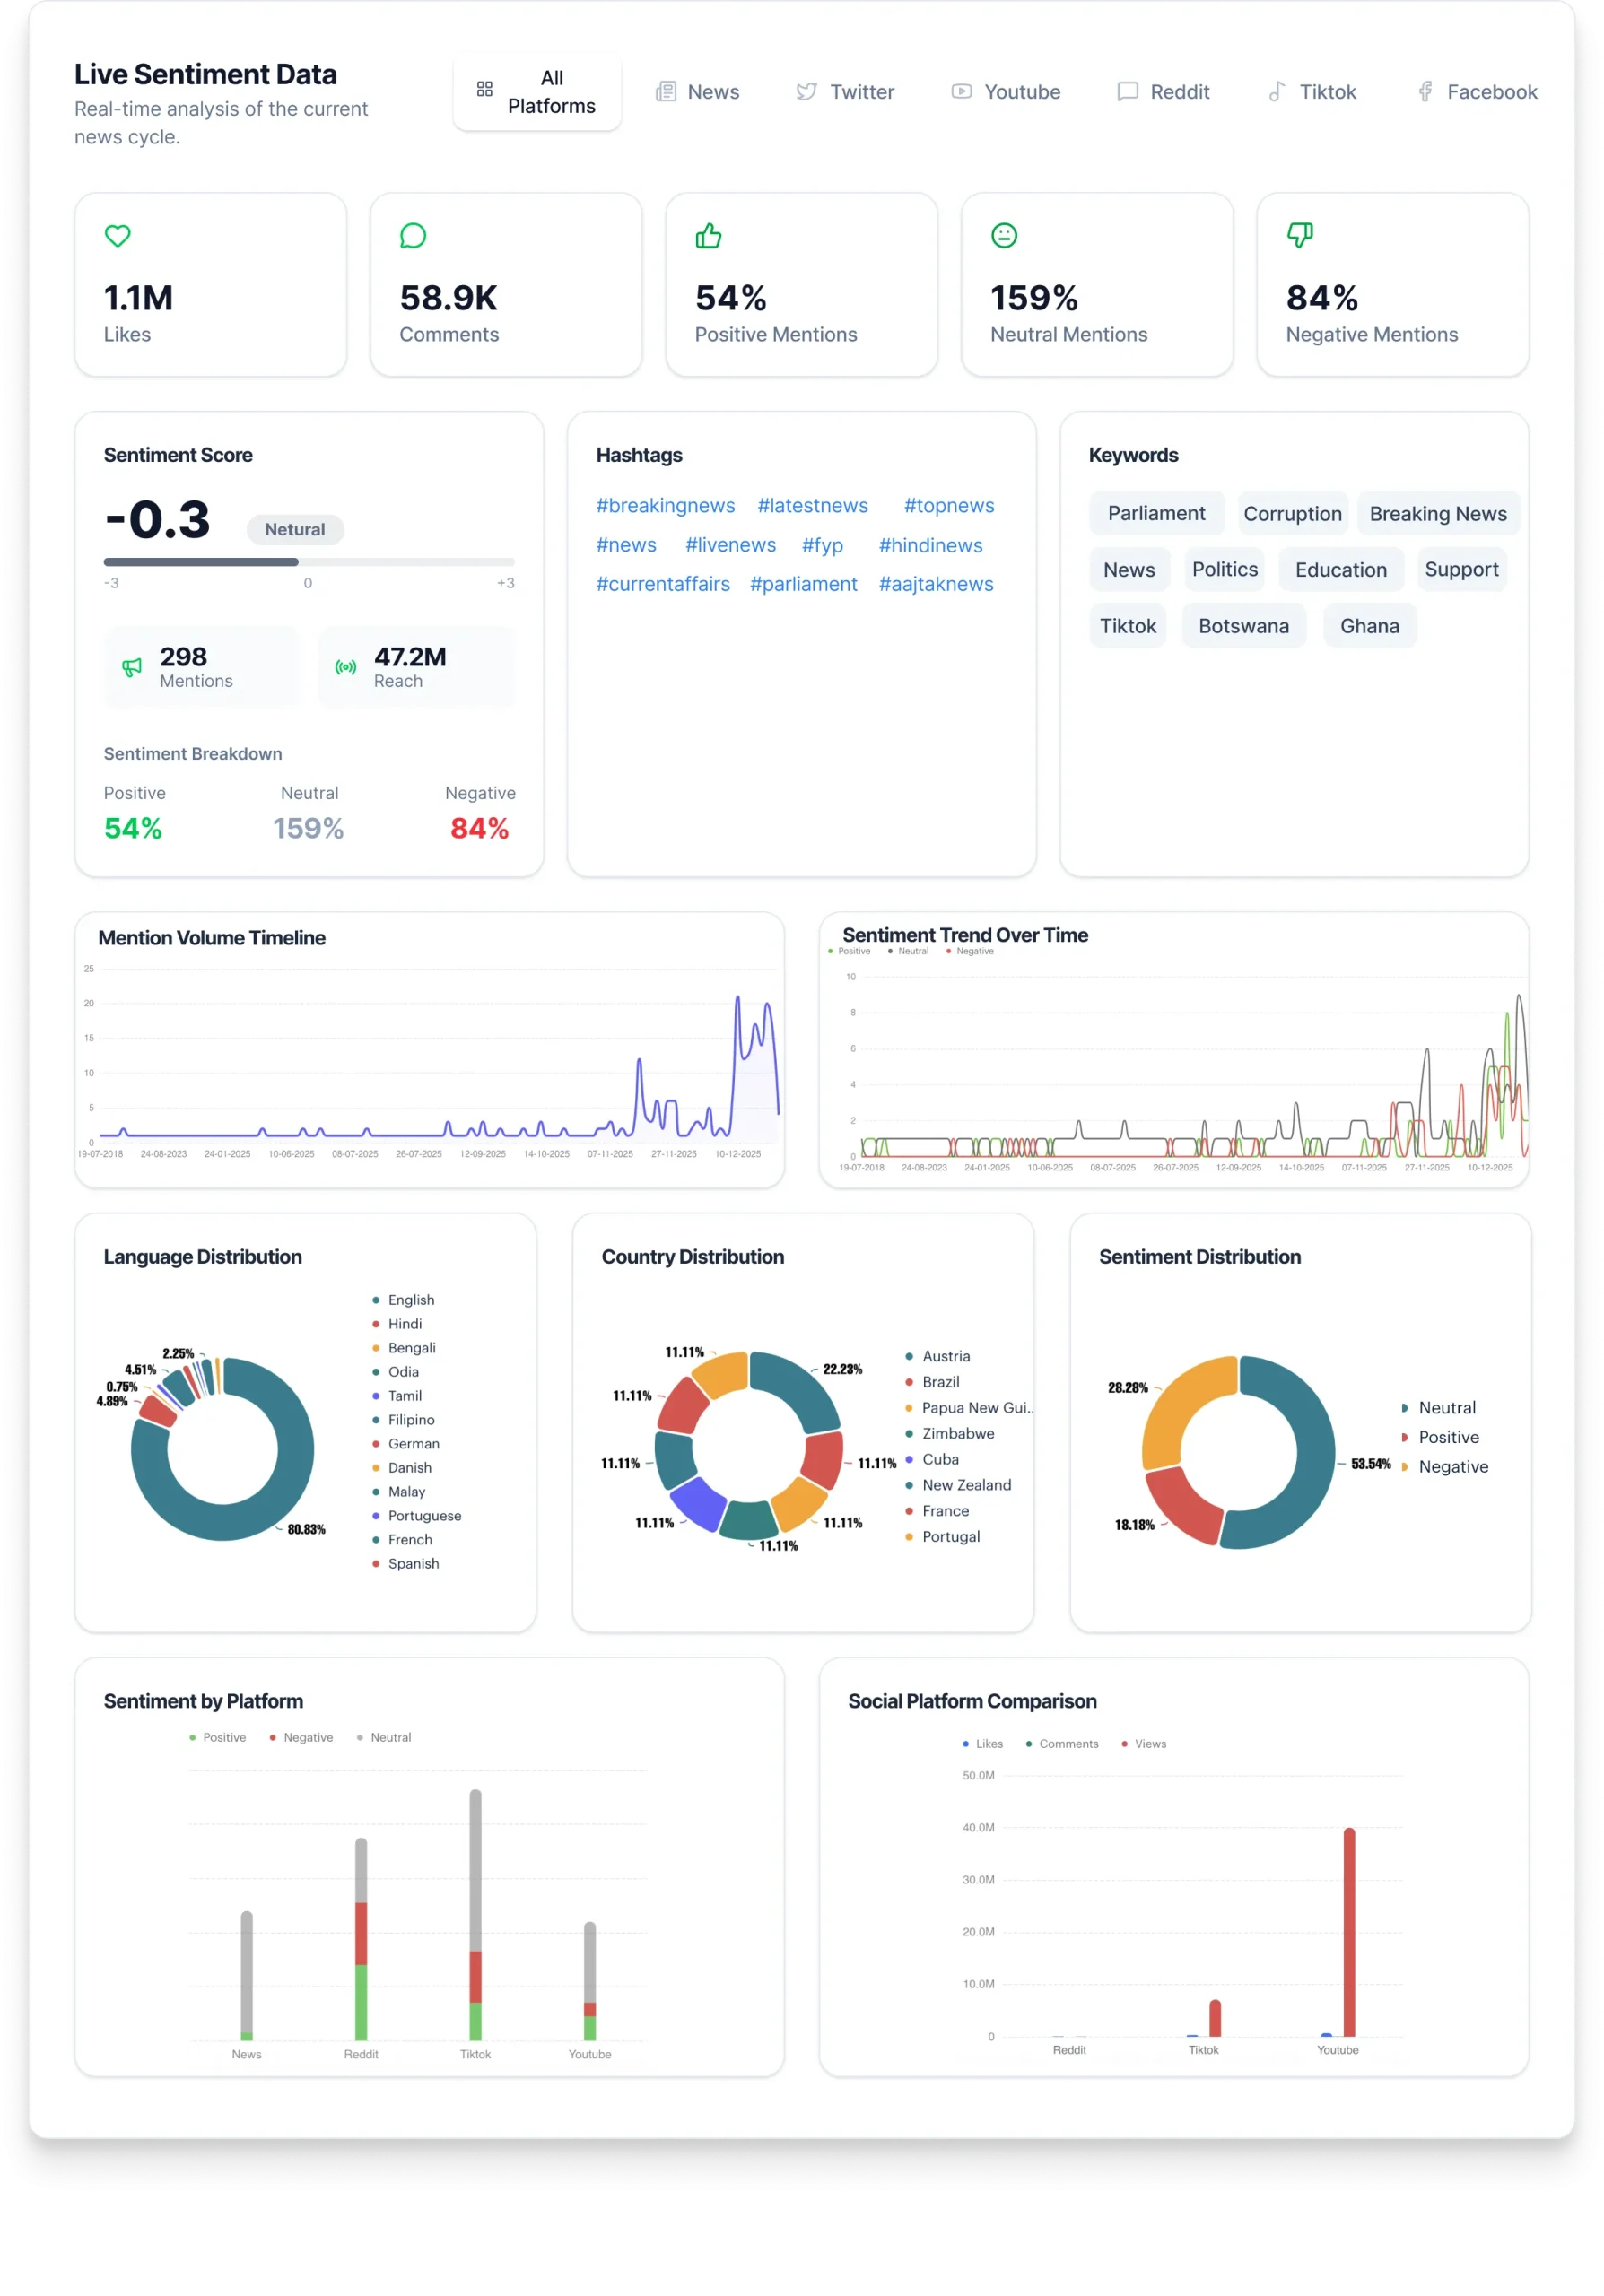Select the Reddit tab
This screenshot has width=1604, height=2296.
pos(1163,92)
